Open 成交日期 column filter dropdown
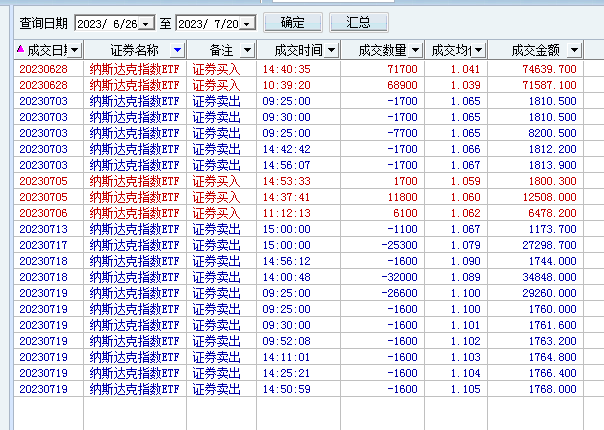The height and width of the screenshot is (430, 604). coord(75,50)
